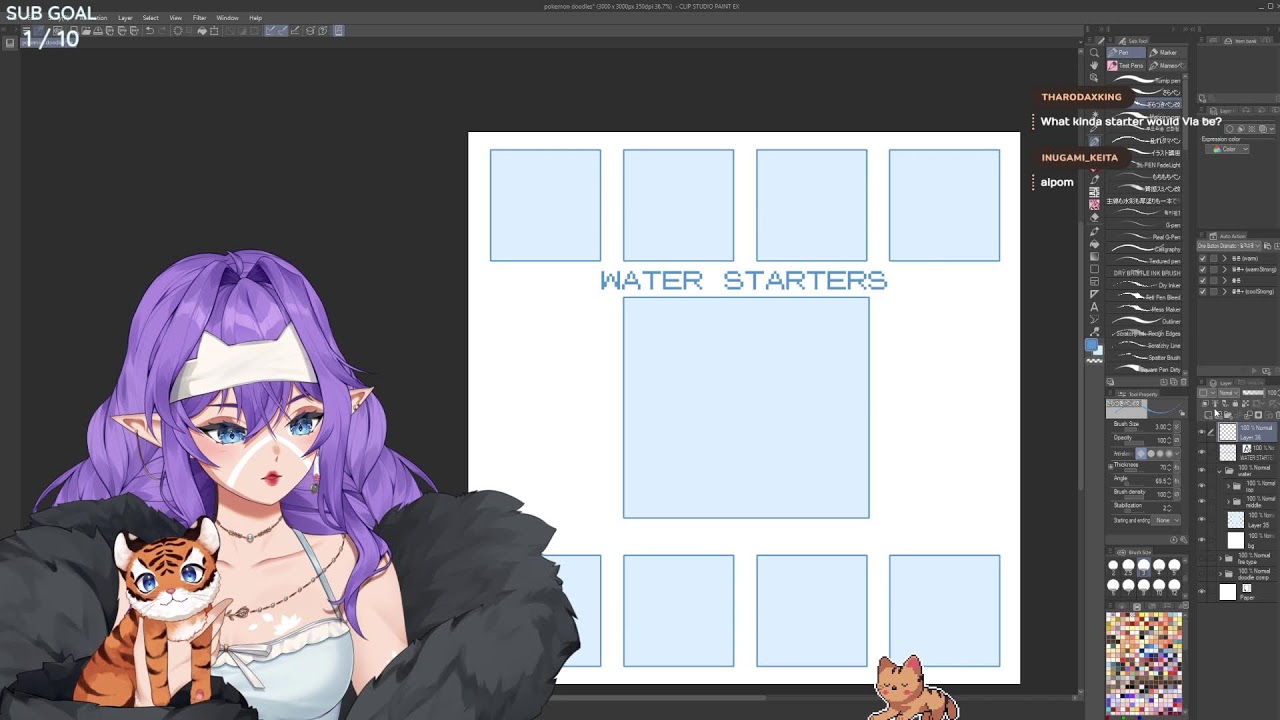Uncheck the (cool.Strong) auto action checkbox

click(1202, 292)
